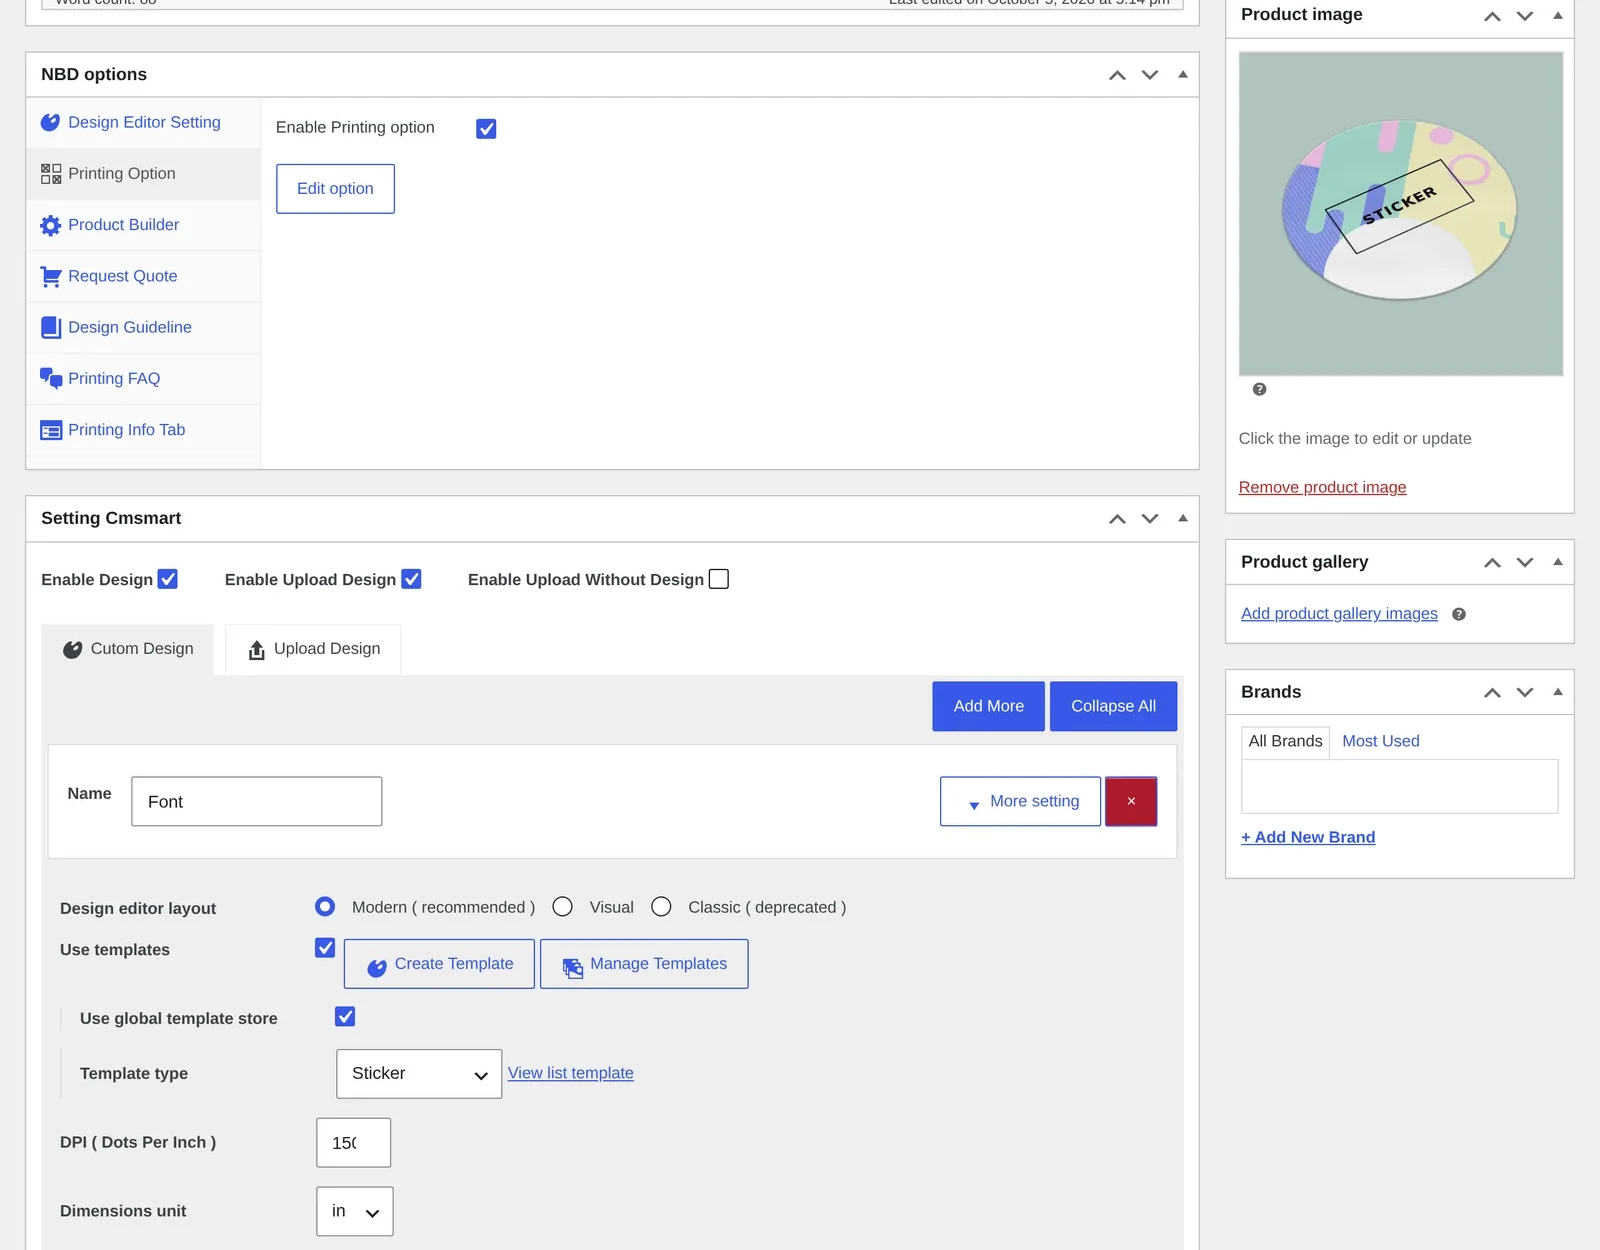
Task: Click the Collapse All button
Action: click(x=1113, y=706)
